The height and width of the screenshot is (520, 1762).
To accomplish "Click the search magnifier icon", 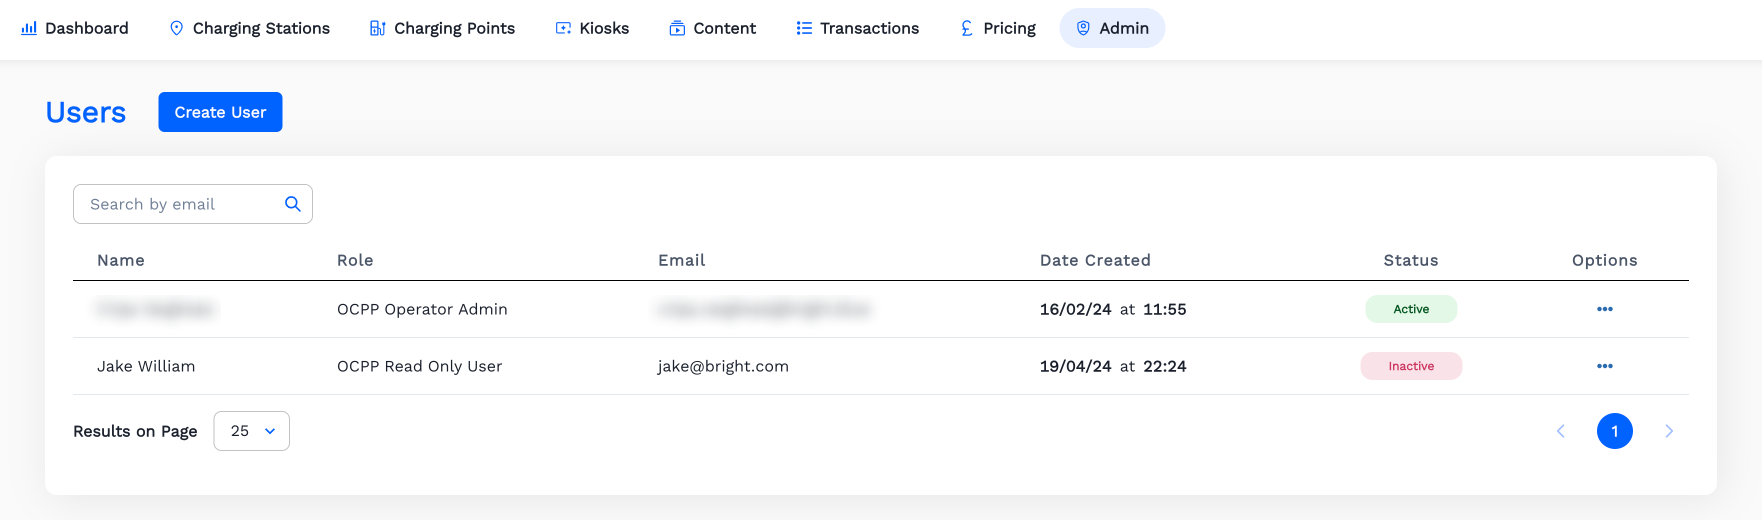I will tap(293, 204).
